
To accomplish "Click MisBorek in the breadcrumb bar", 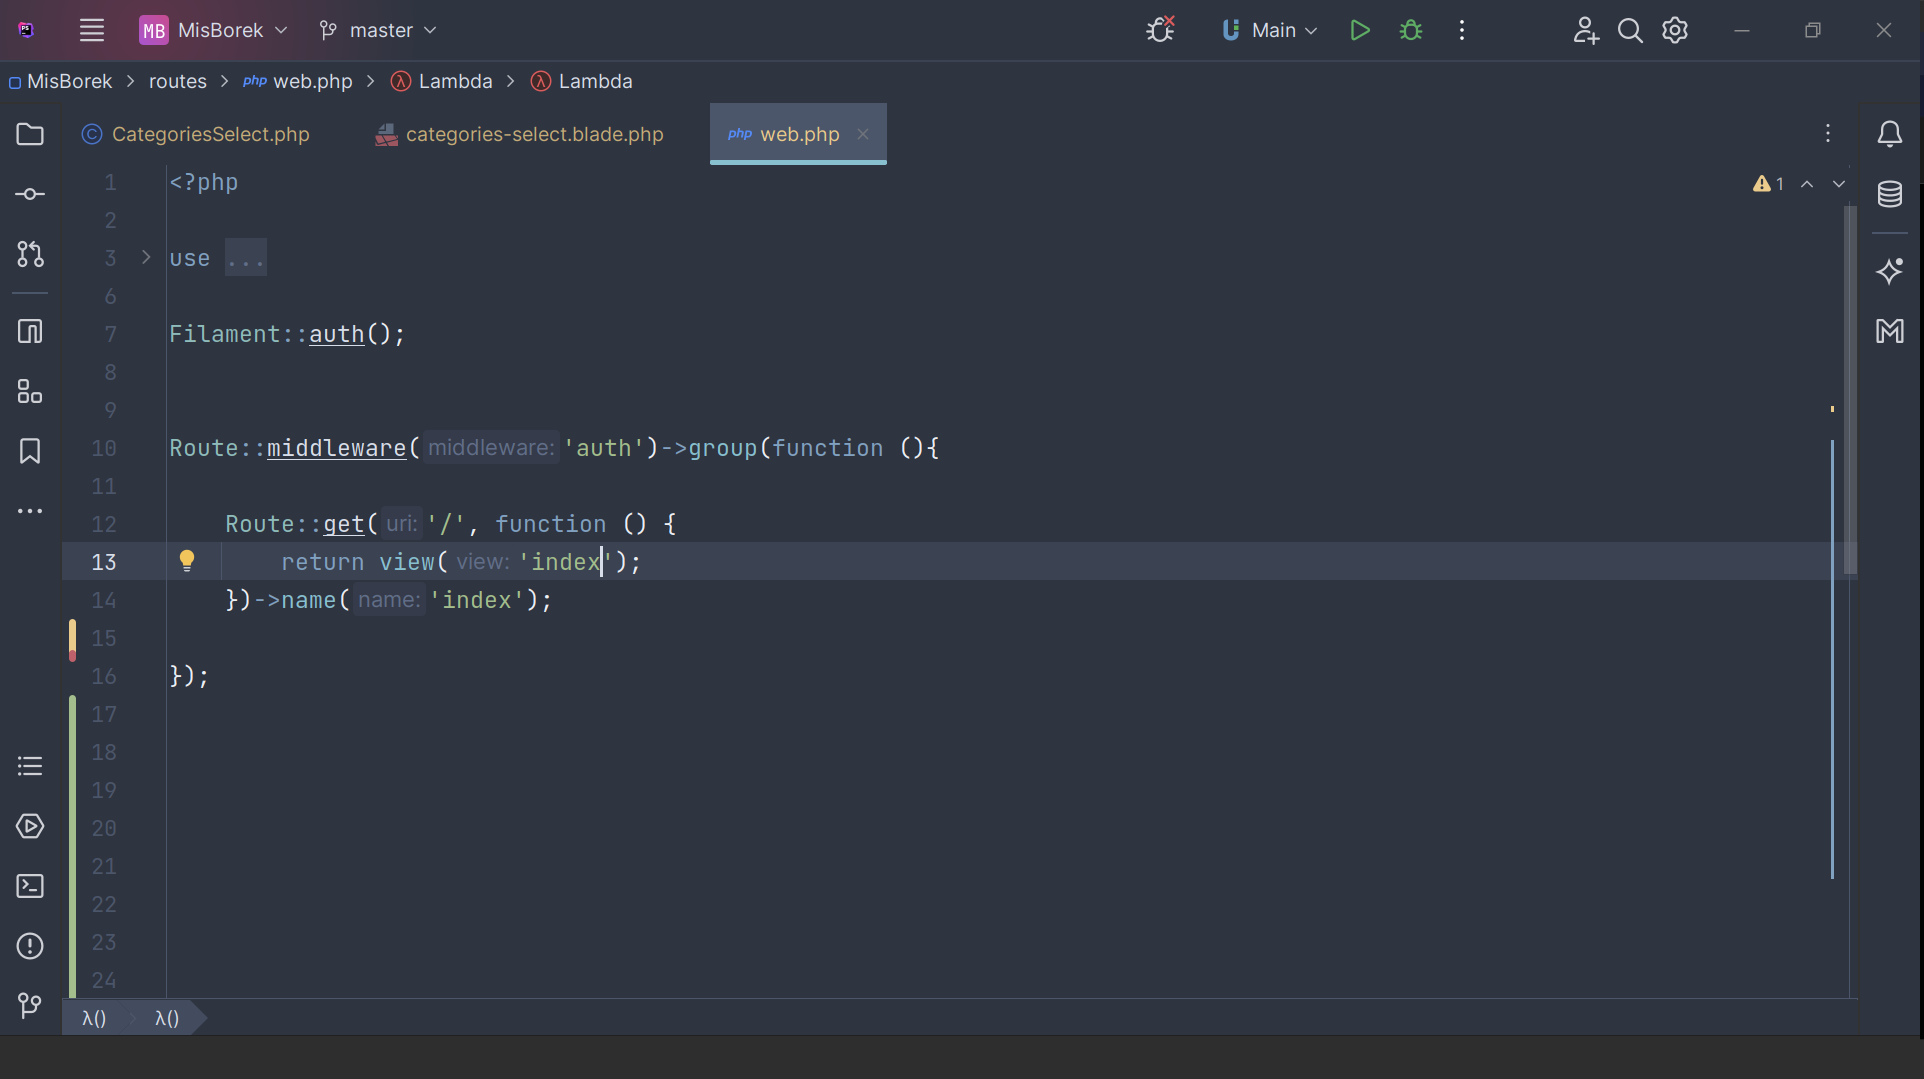I will pos(61,81).
